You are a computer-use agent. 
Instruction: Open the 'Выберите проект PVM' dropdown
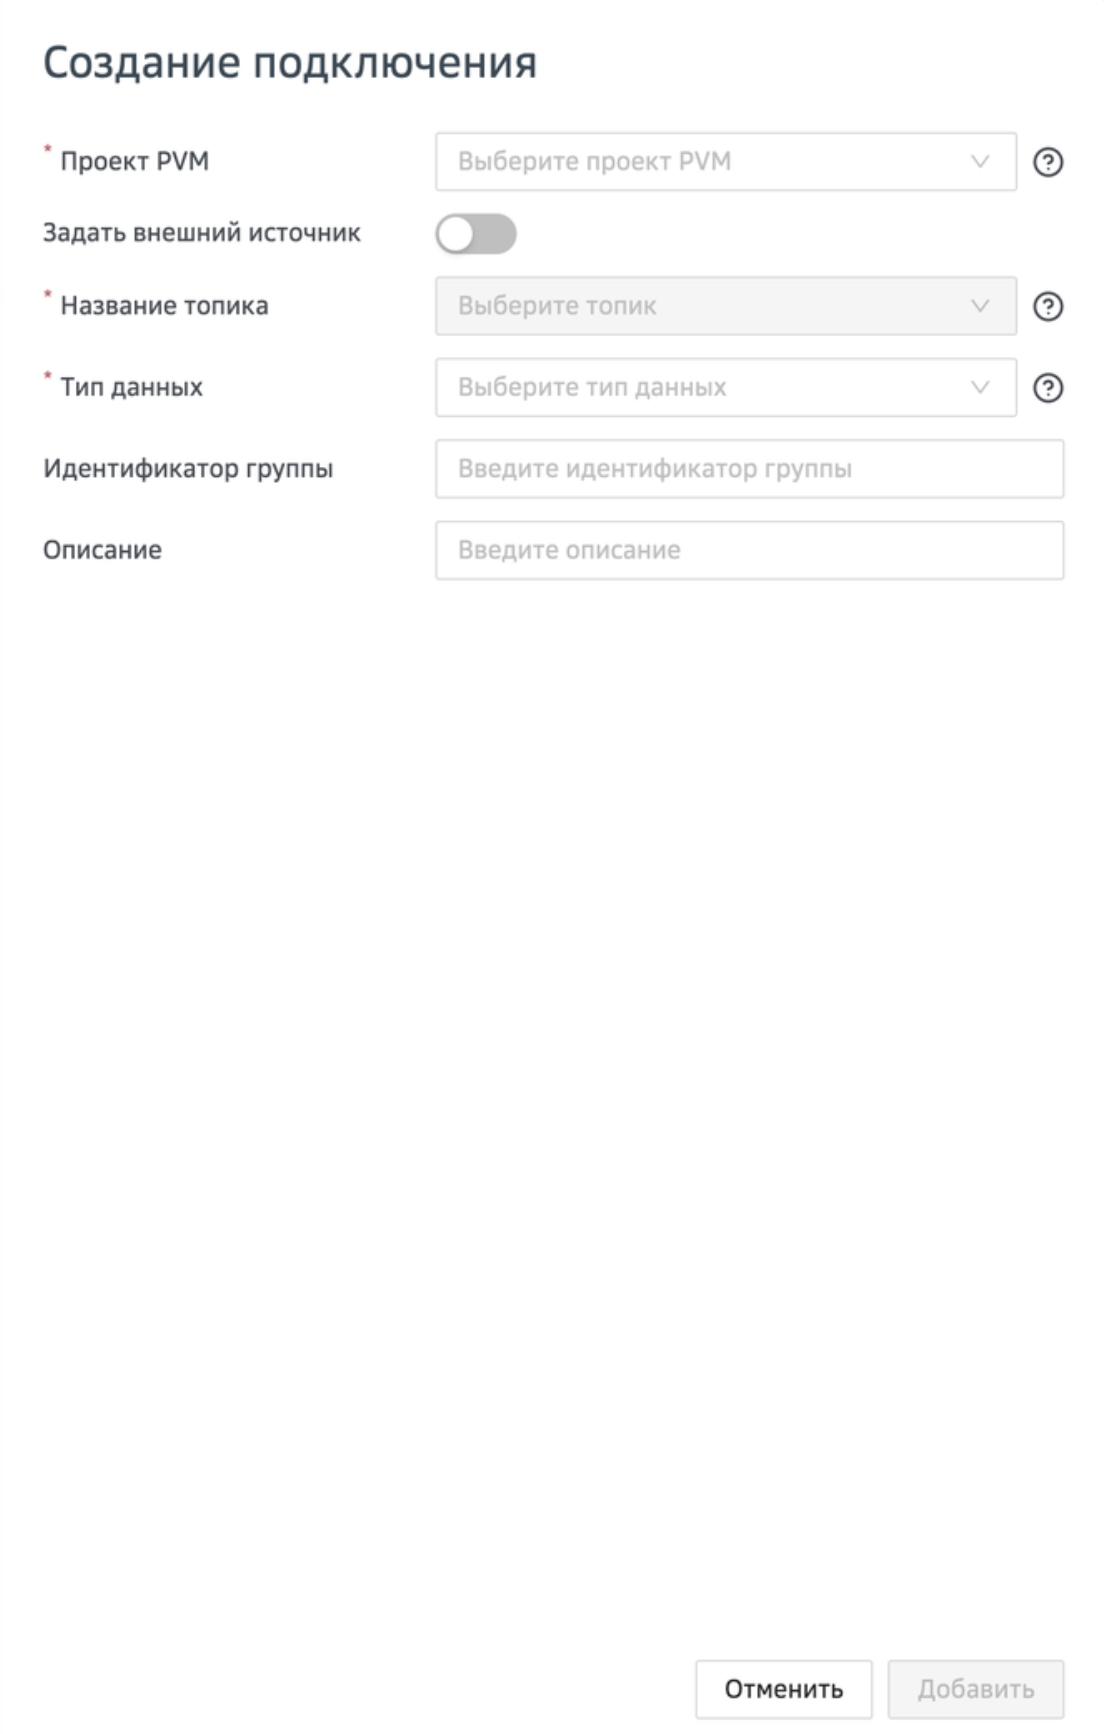(700, 162)
